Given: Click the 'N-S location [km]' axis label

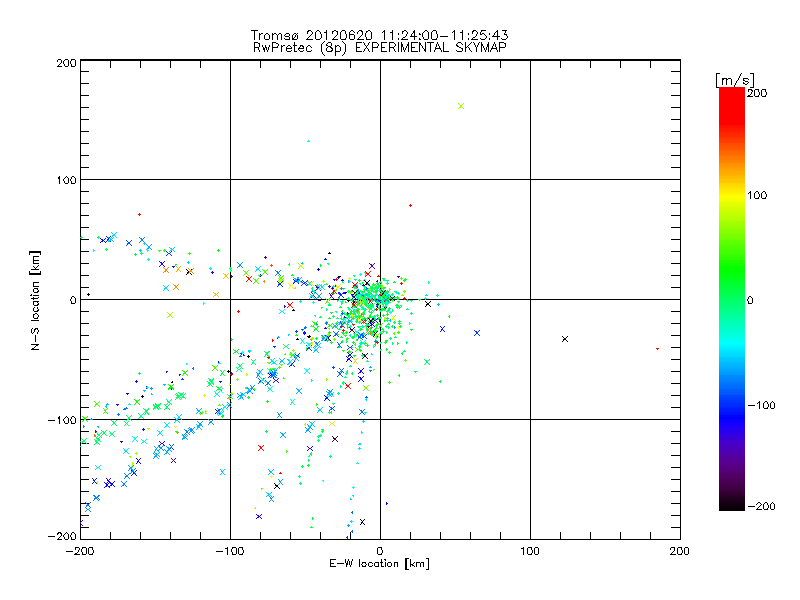Looking at the screenshot, I should click(x=35, y=300).
